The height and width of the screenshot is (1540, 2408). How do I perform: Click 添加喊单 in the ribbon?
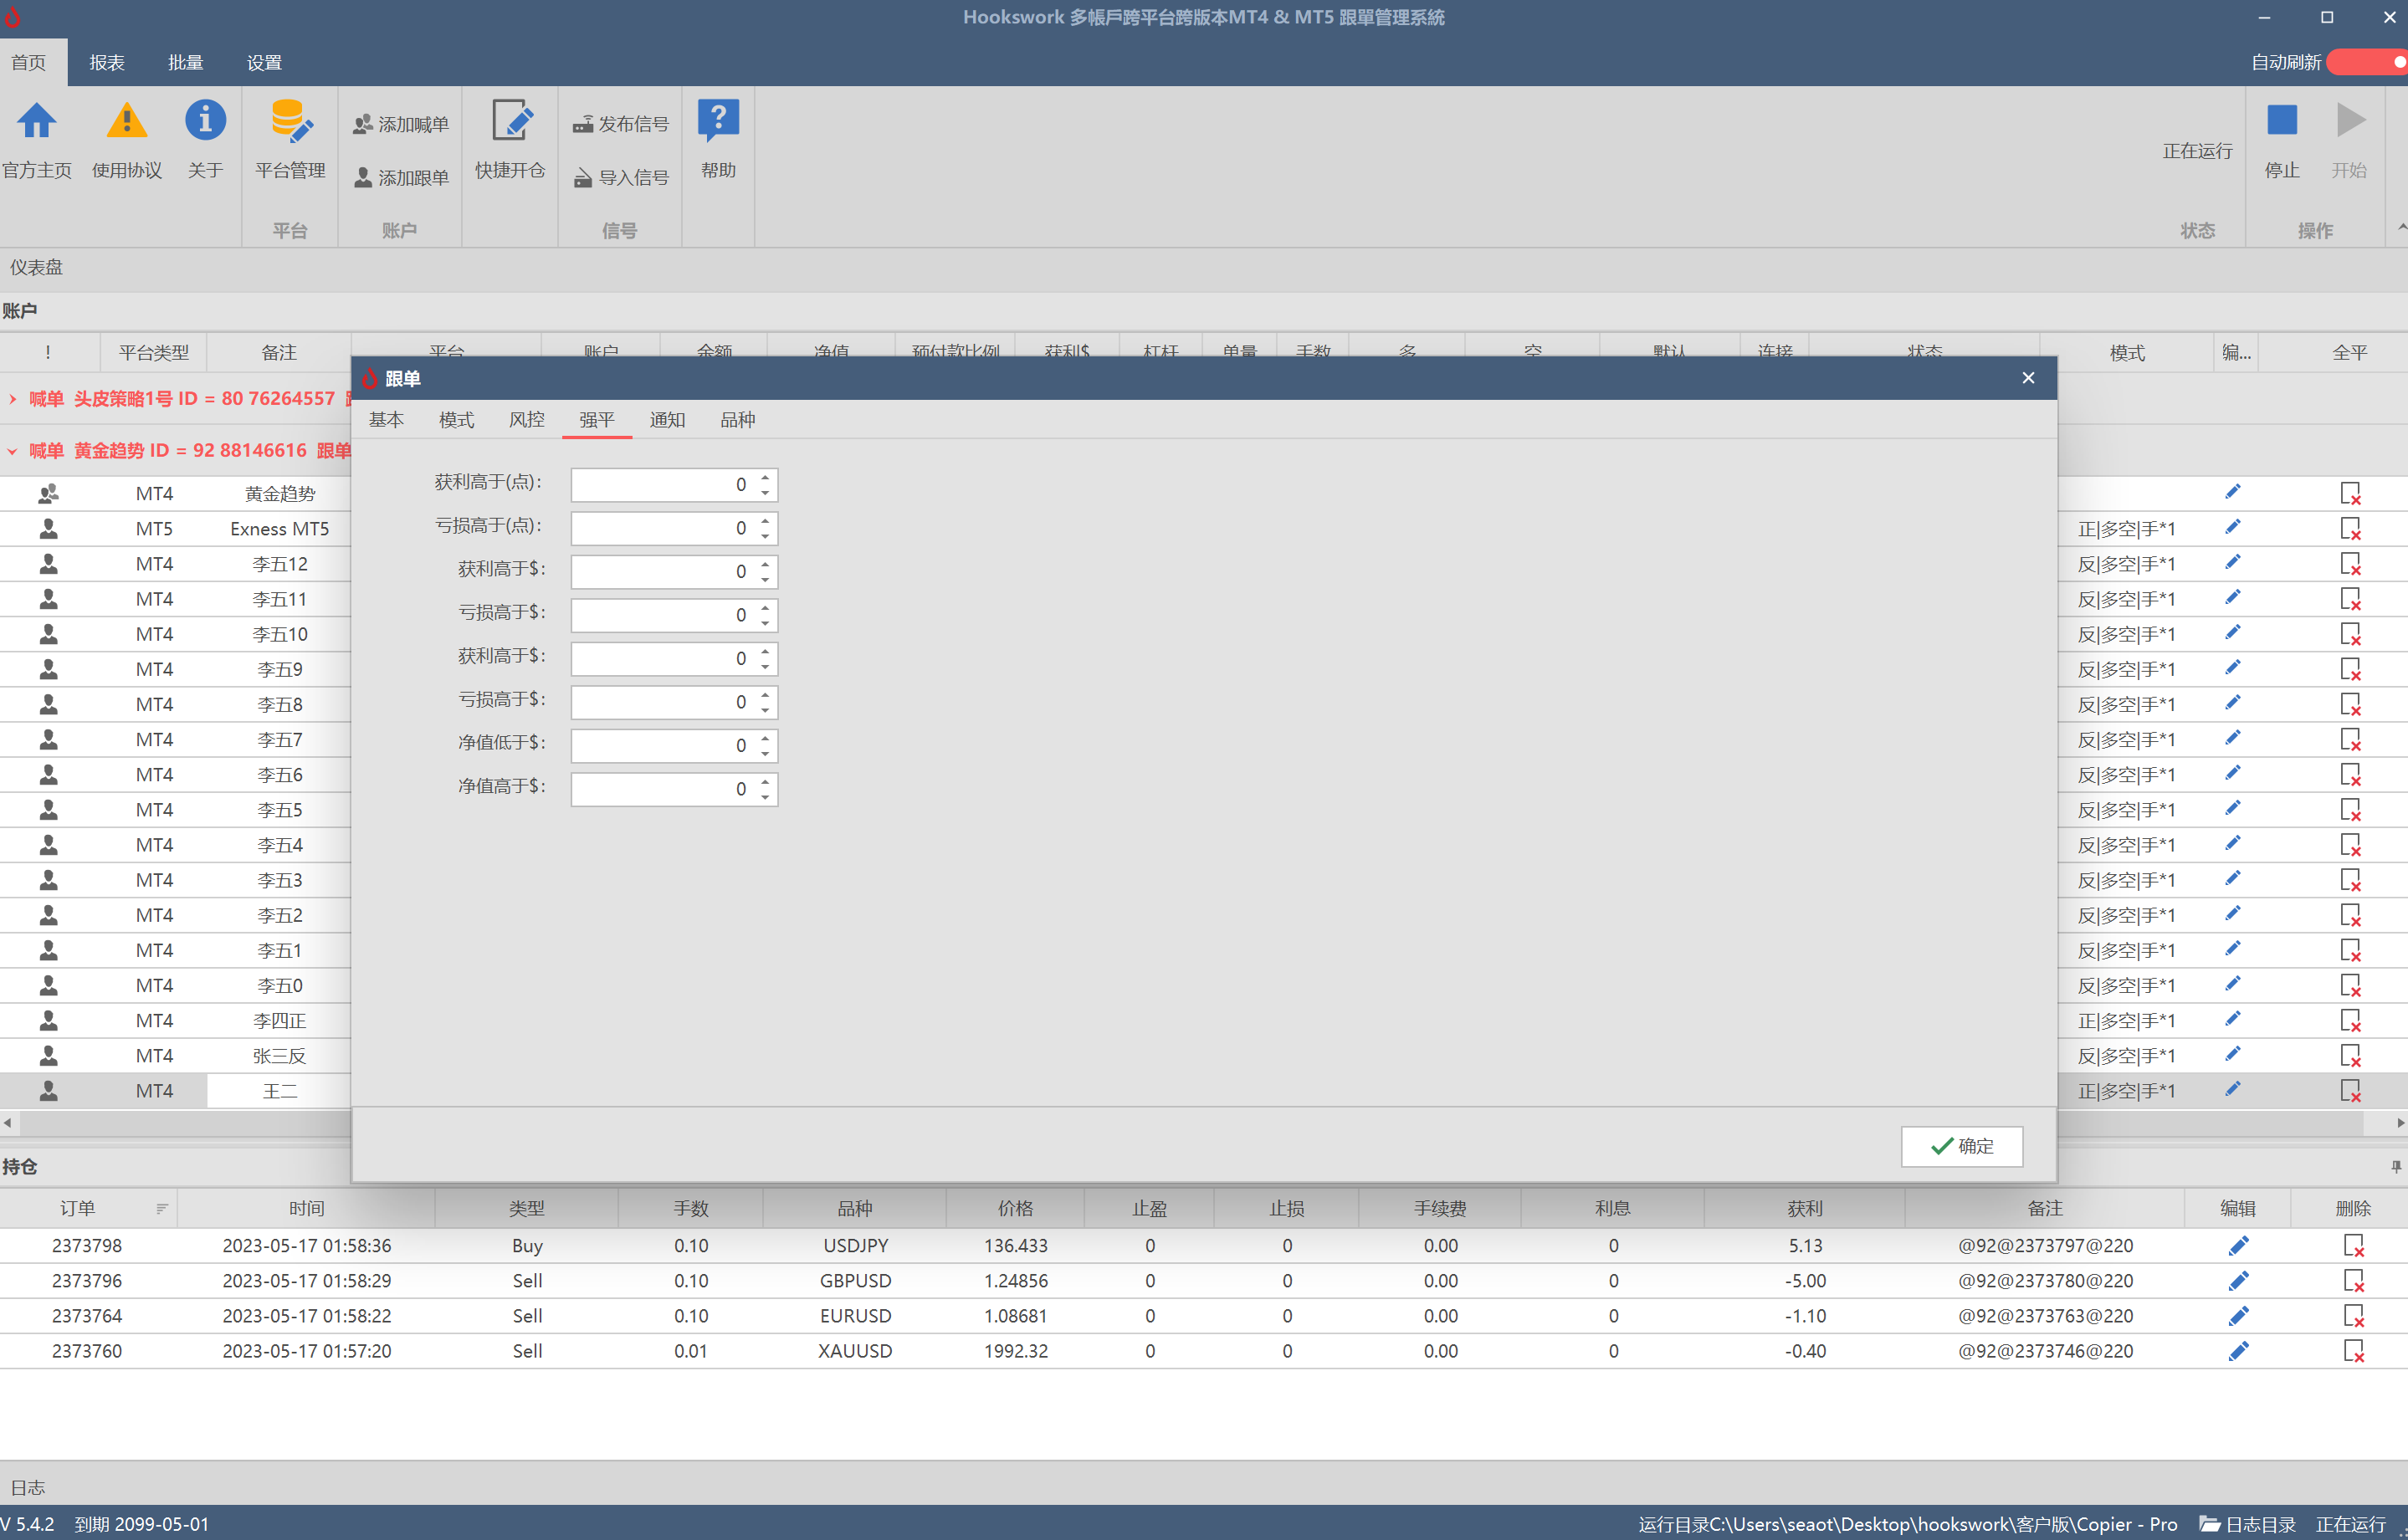click(401, 124)
